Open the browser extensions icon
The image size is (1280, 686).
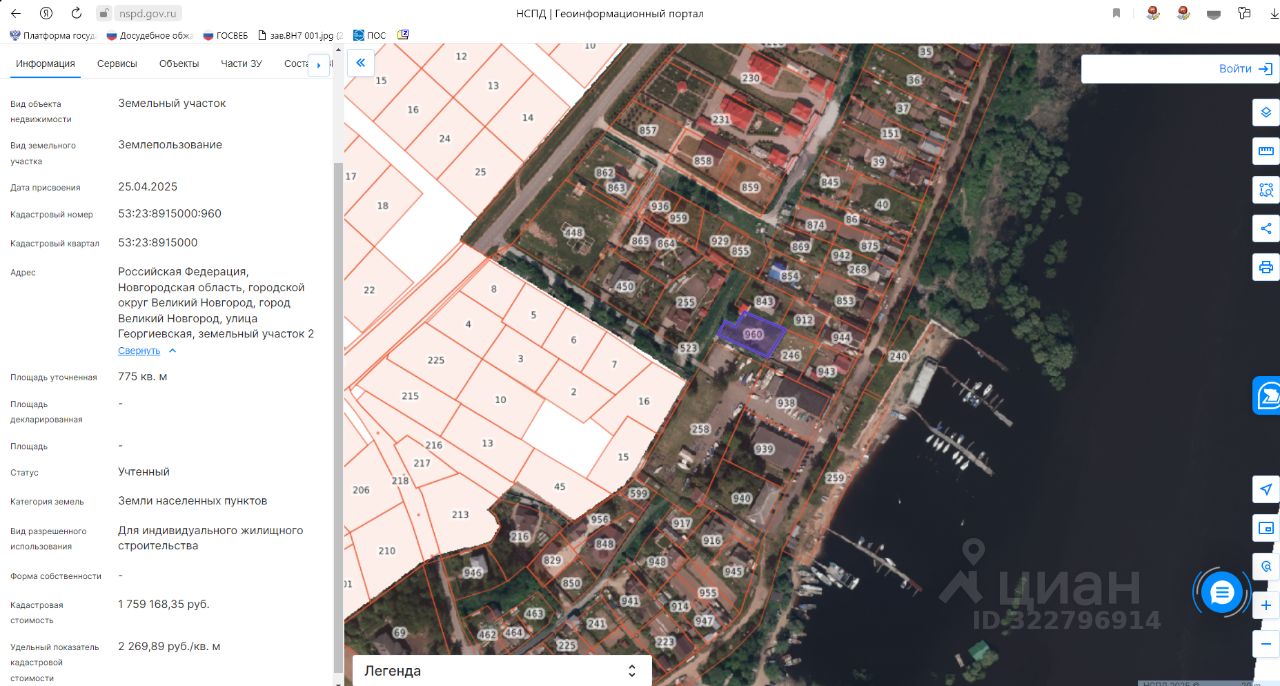(1244, 13)
